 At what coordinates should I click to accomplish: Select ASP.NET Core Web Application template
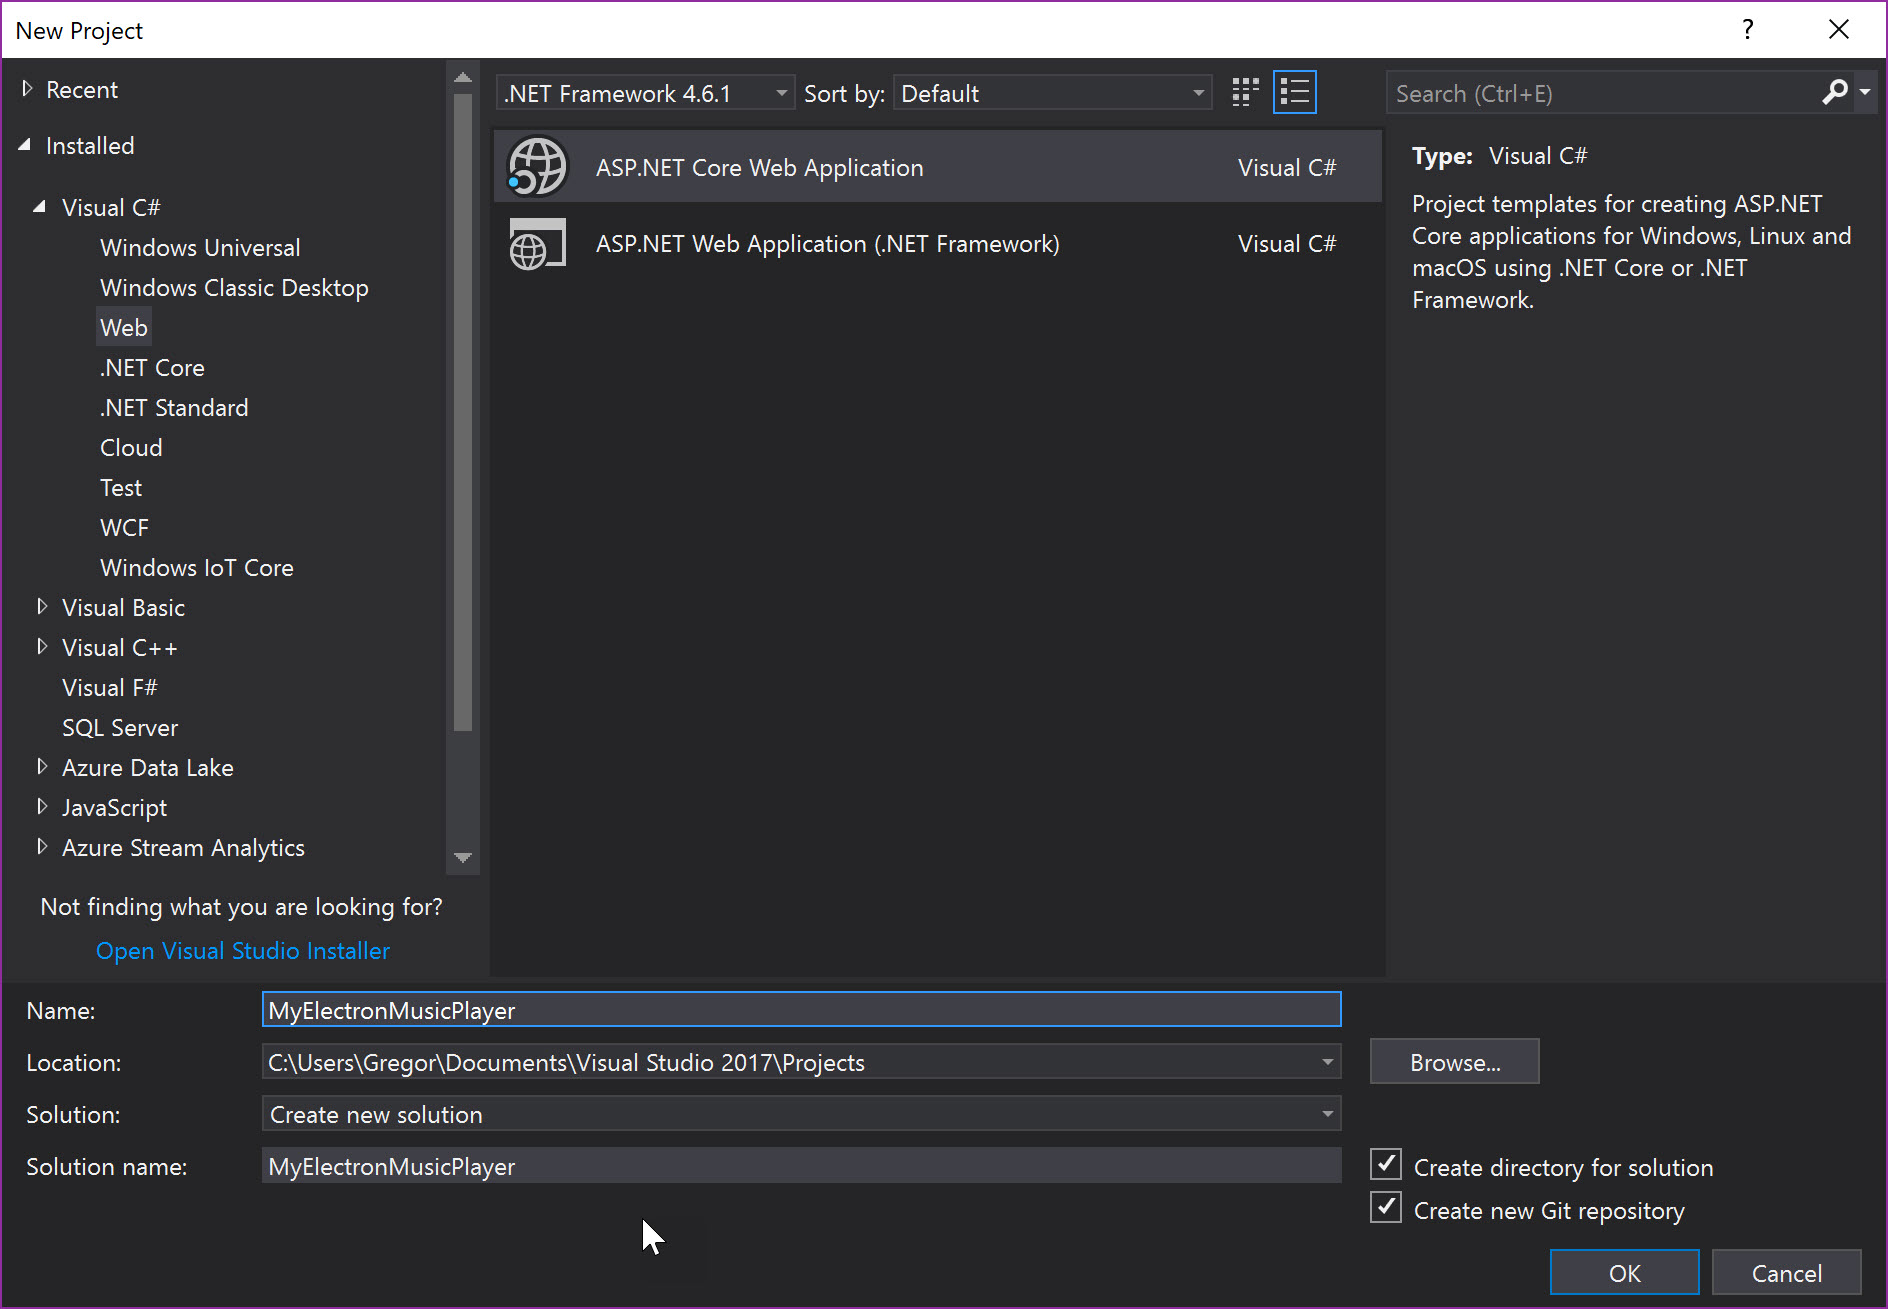tap(938, 167)
